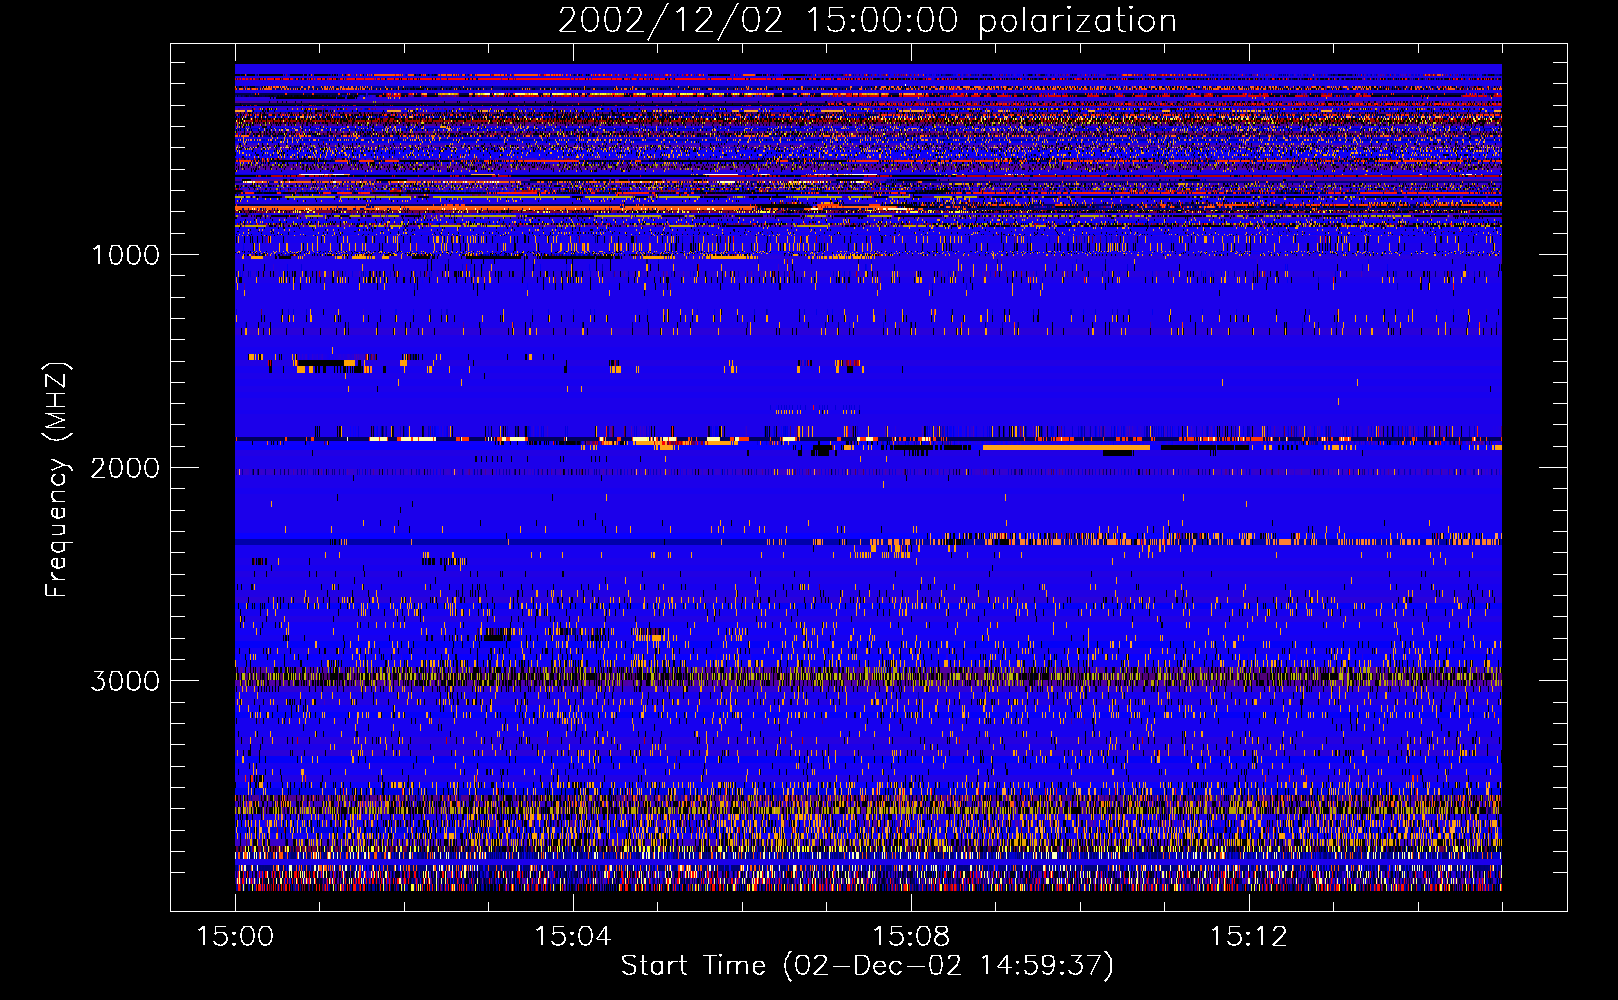
Task: Click the "Frequency (MHZ)" axis label
Action: click(x=57, y=480)
